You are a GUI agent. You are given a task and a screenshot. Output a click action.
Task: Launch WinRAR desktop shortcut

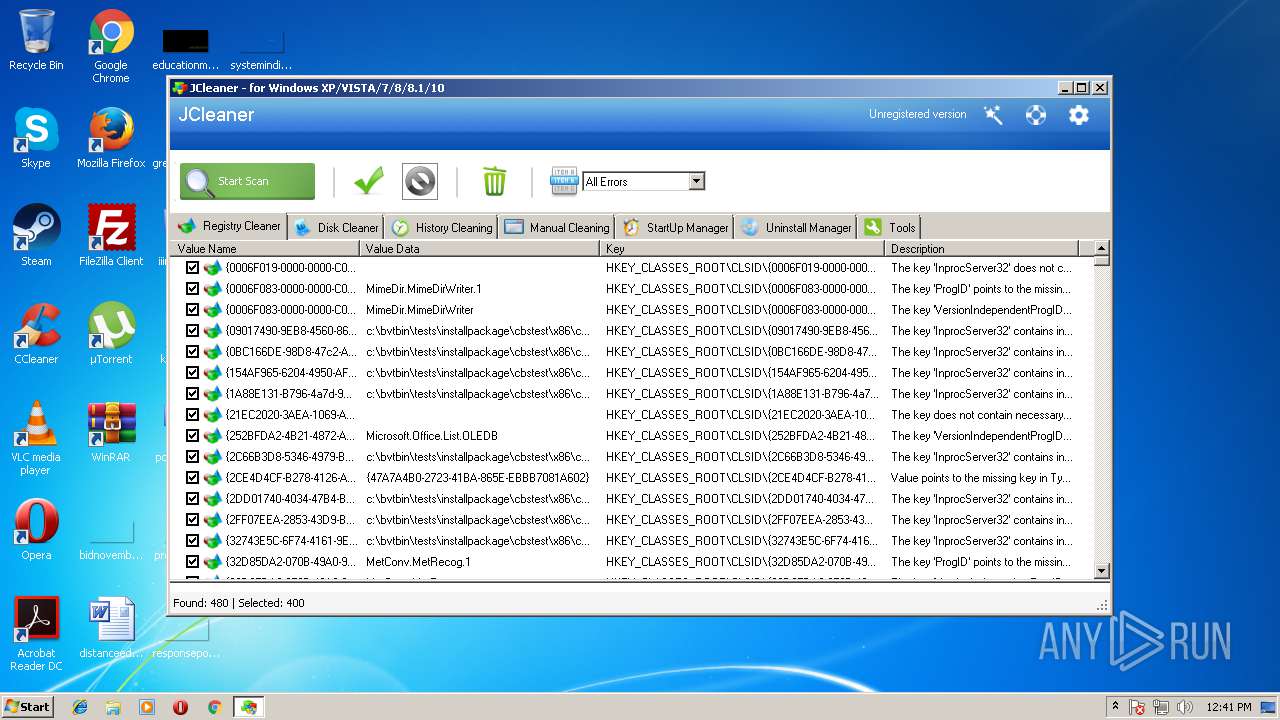click(x=111, y=432)
